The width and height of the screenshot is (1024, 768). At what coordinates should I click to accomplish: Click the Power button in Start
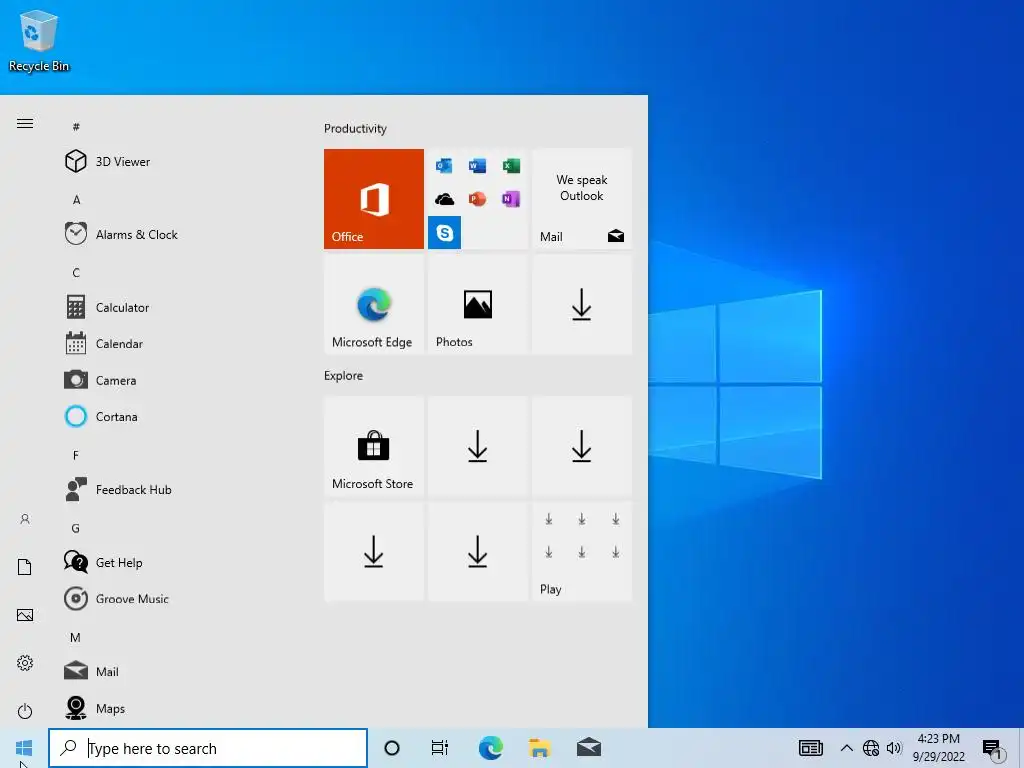[x=25, y=711]
